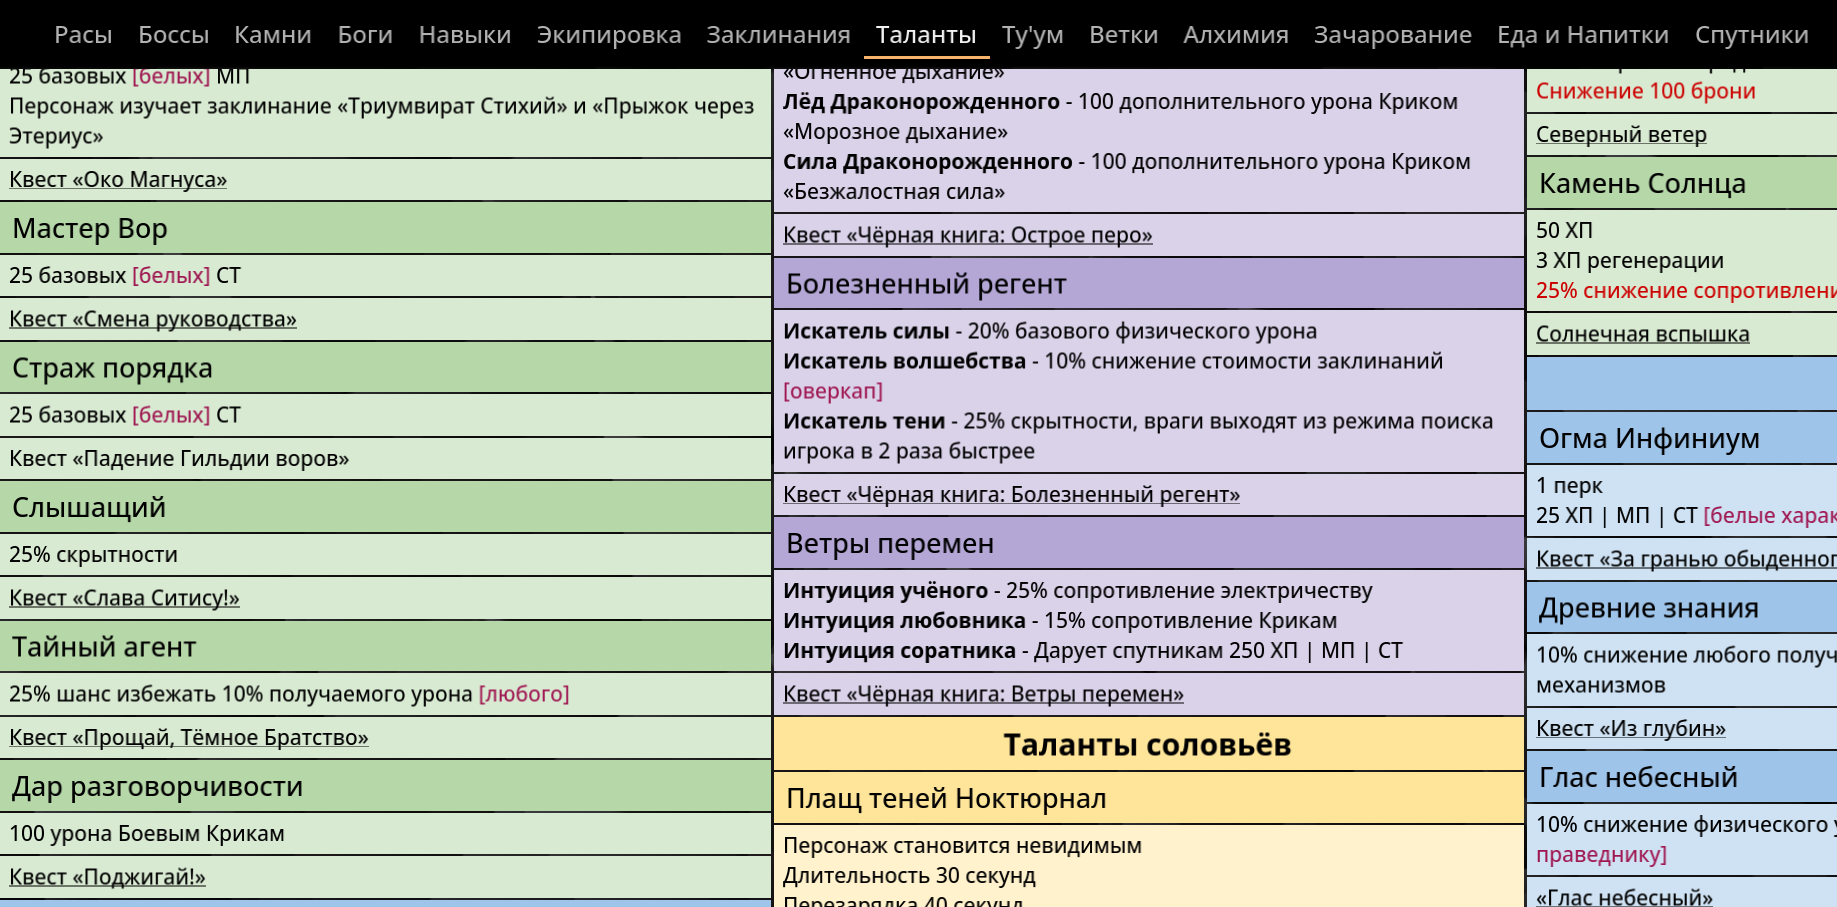Go to Еда и Напитки

(1583, 35)
